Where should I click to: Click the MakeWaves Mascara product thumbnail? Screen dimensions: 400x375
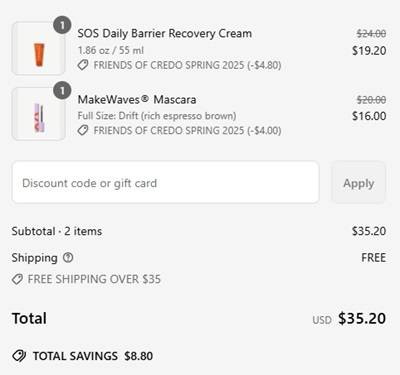(x=38, y=114)
